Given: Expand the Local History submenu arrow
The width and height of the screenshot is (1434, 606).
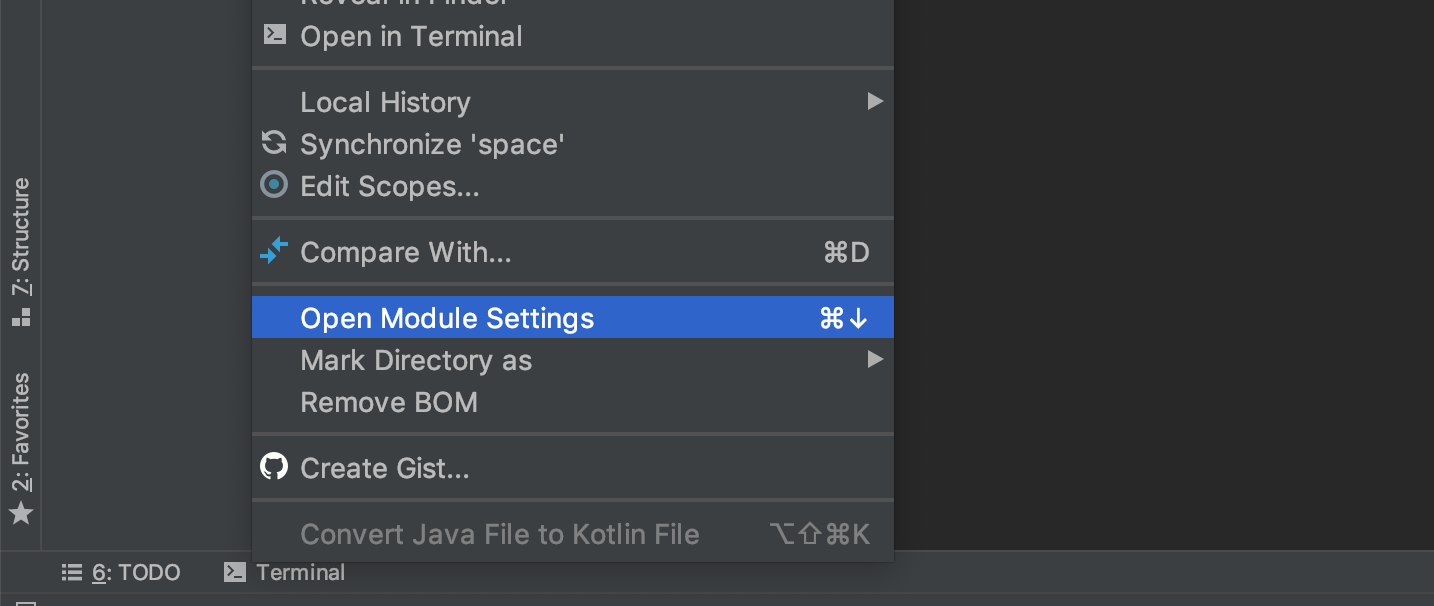Looking at the screenshot, I should click(875, 101).
